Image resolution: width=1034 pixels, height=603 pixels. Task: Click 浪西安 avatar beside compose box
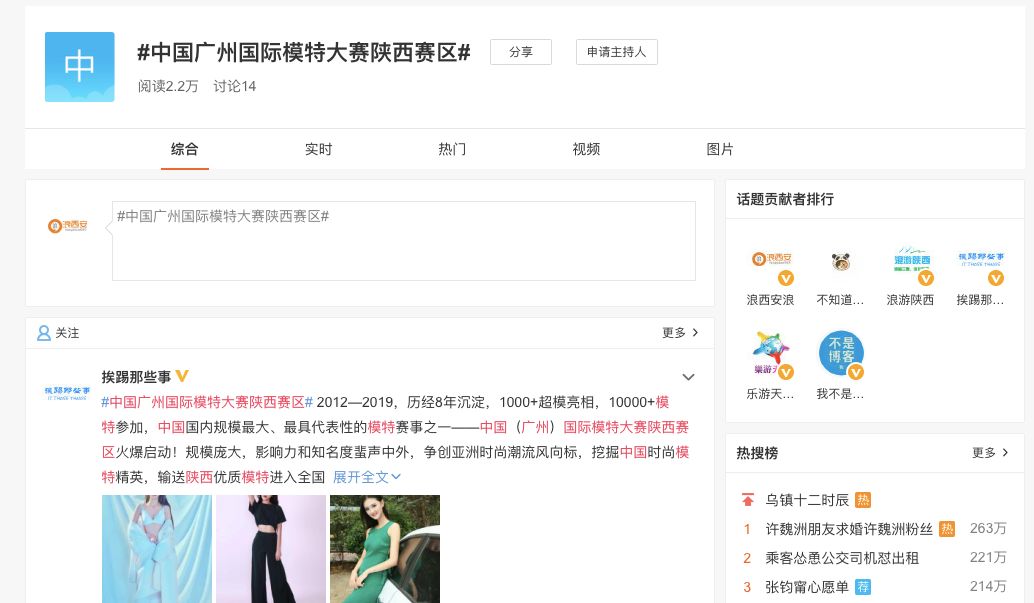click(x=67, y=226)
